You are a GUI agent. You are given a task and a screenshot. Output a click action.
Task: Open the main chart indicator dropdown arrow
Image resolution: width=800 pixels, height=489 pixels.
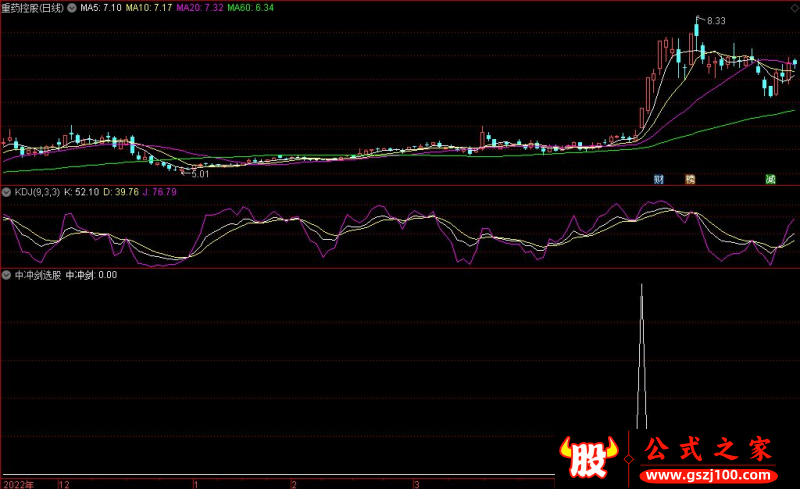(x=72, y=7)
